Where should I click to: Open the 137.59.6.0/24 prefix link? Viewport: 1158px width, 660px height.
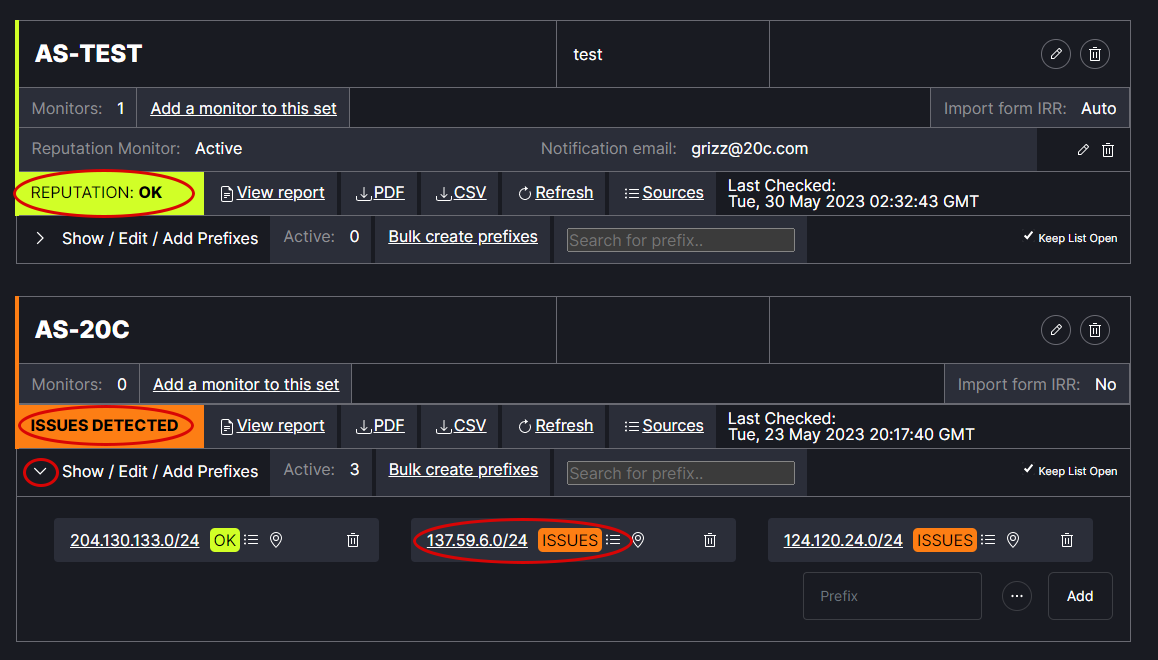click(477, 540)
